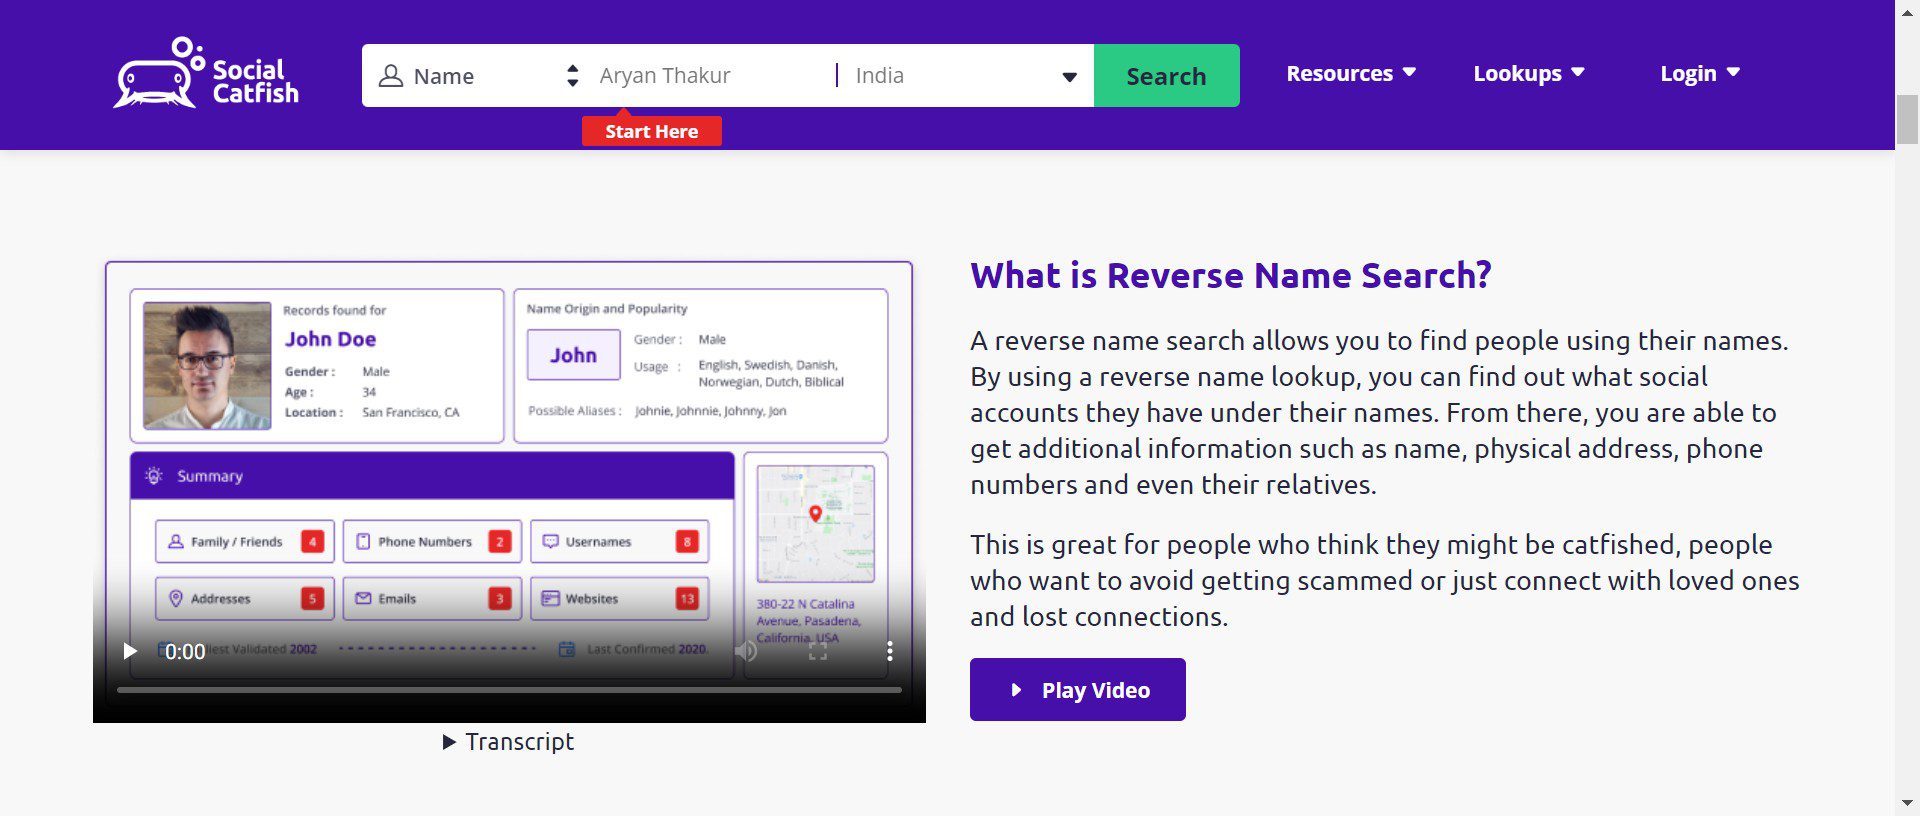Screen dimensions: 1920x816
Task: Expand the Transcript disclosure triangle
Action: [x=450, y=742]
